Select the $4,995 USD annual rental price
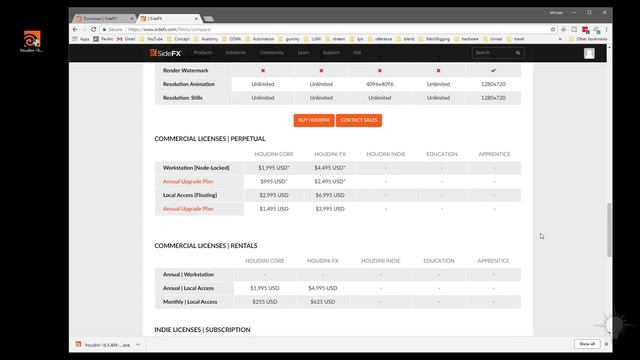Screen dimensions: 640x360 tap(322, 288)
